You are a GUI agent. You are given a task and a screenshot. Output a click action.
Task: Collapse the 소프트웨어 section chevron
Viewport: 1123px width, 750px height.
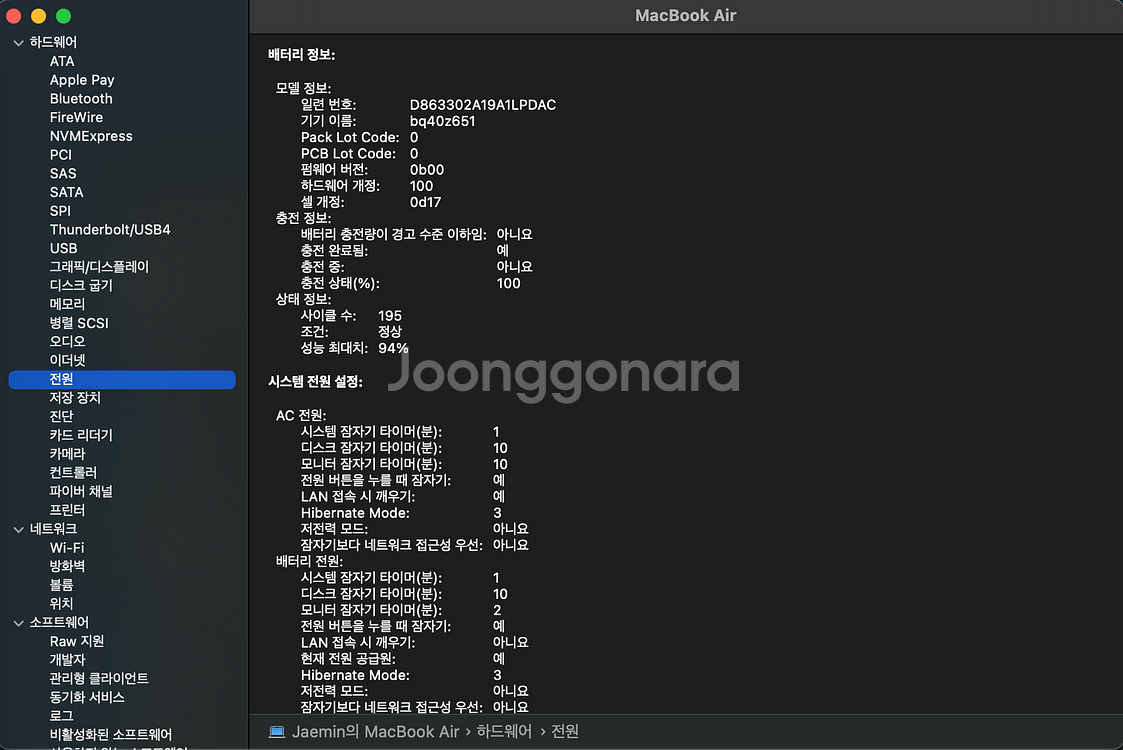point(19,623)
